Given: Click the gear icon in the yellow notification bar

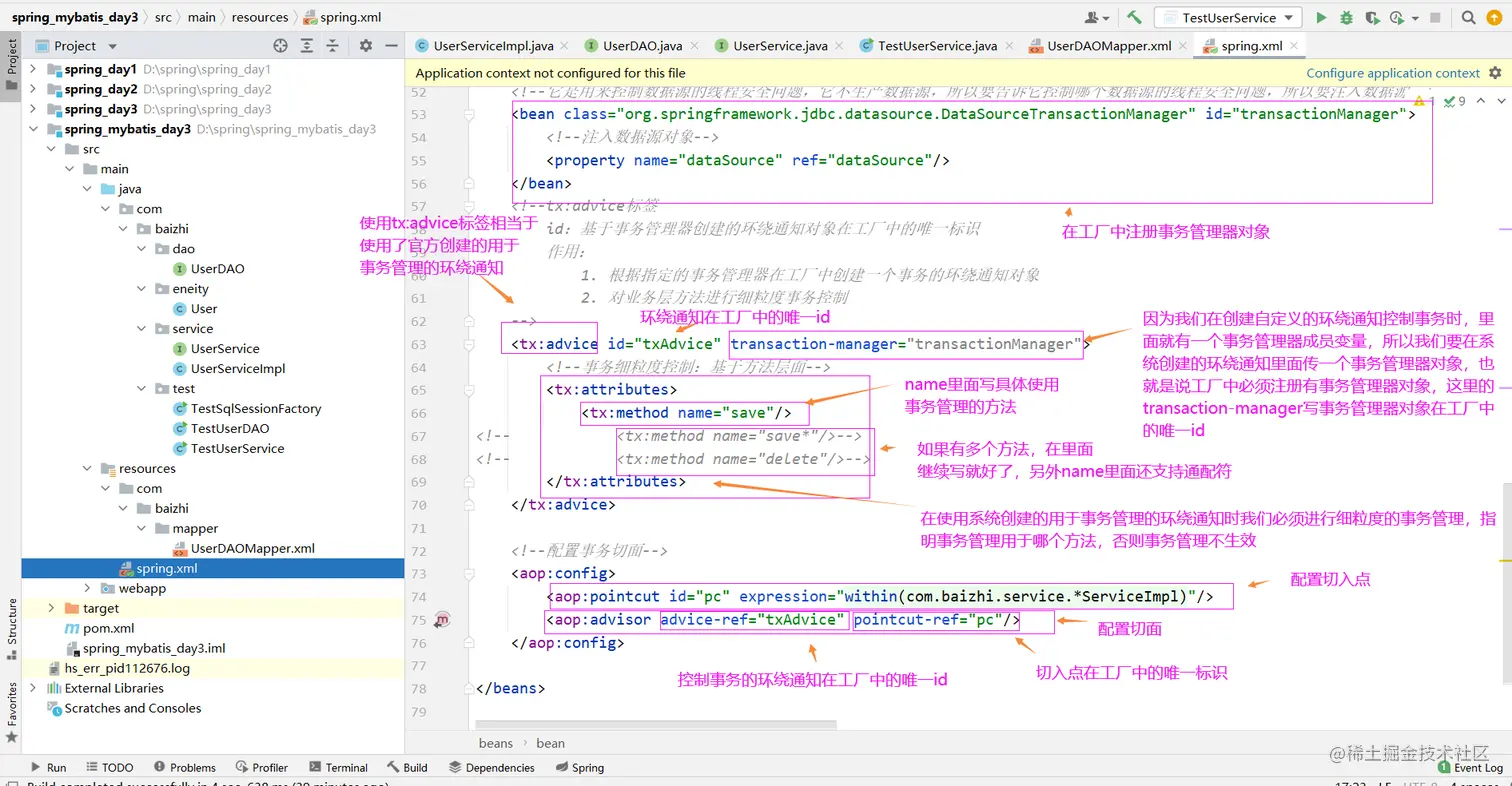Looking at the screenshot, I should pyautogui.click(x=1496, y=73).
